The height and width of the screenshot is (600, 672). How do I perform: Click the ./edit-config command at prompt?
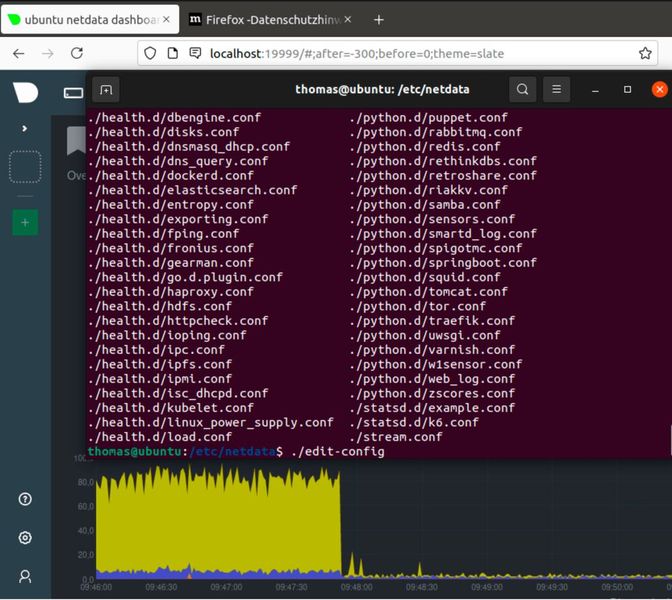pyautogui.click(x=338, y=452)
